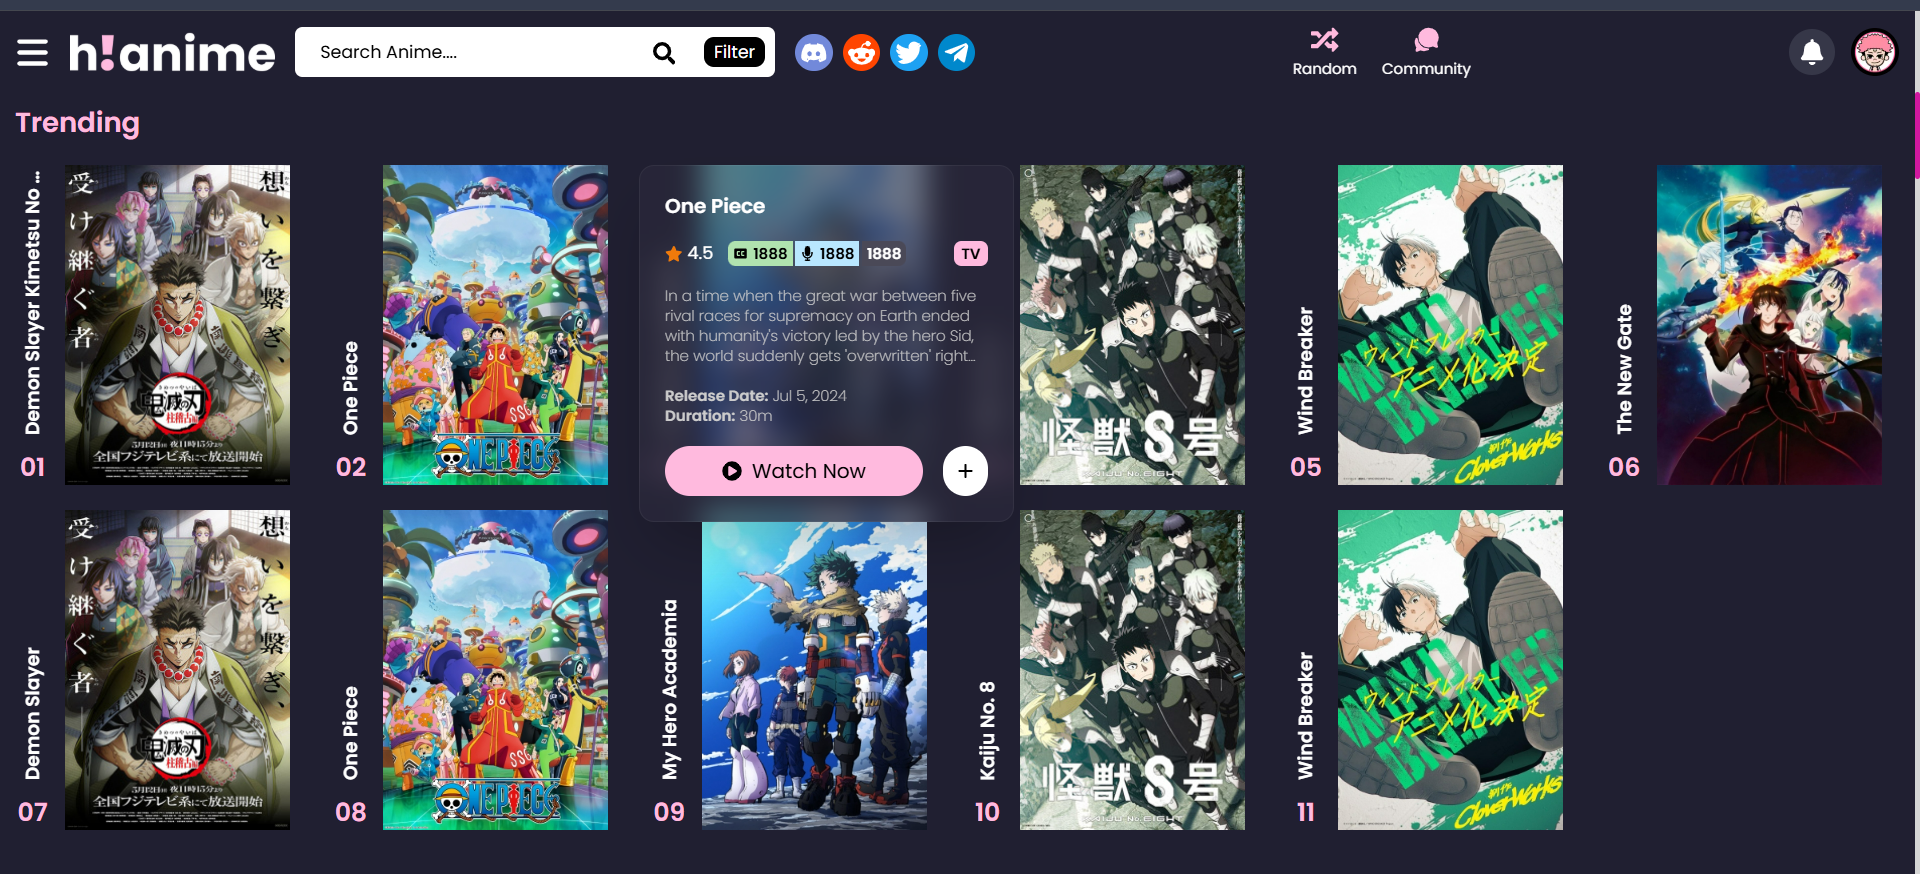Open the user profile avatar
Image resolution: width=1920 pixels, height=874 pixels.
1874,53
